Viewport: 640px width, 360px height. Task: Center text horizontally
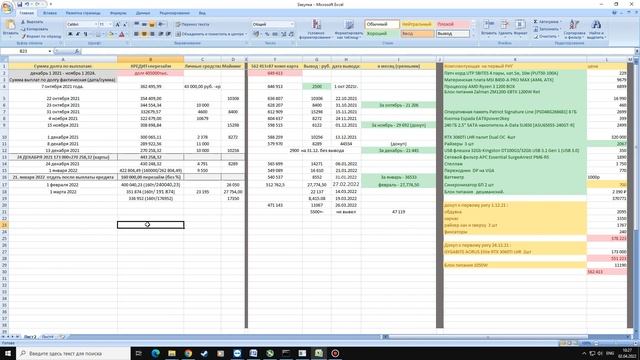click(144, 34)
